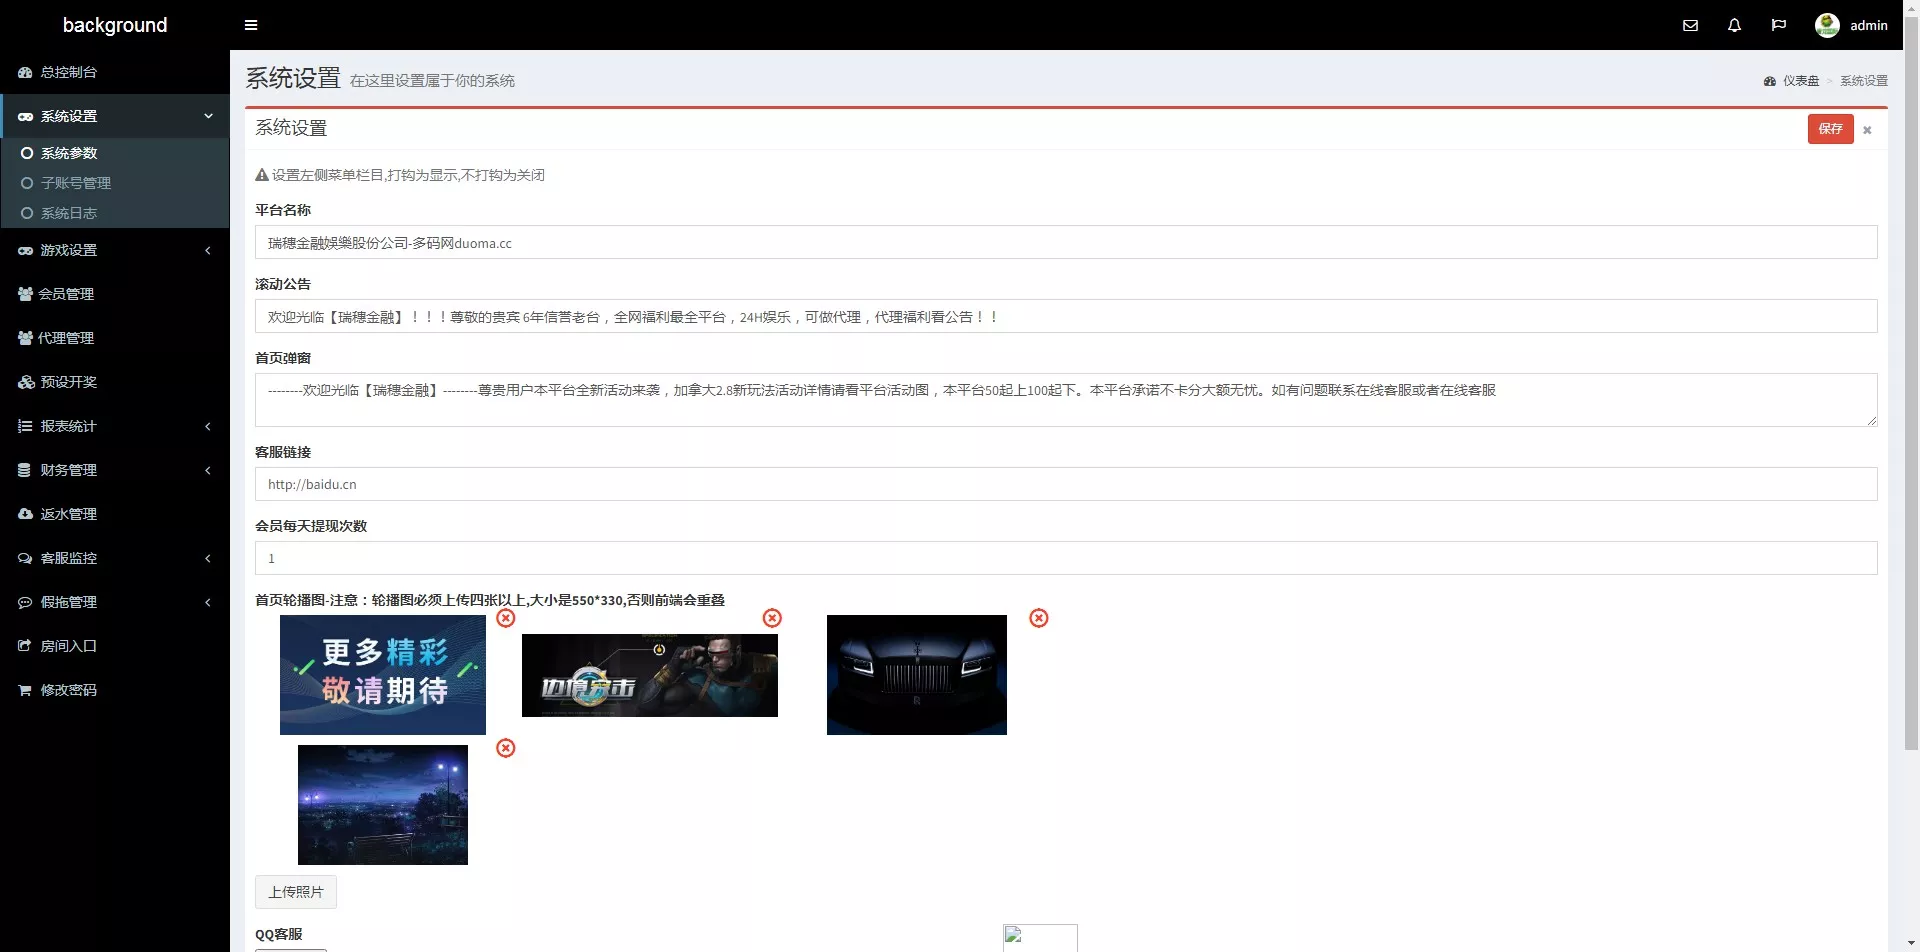Image resolution: width=1920 pixels, height=952 pixels.
Task: Select the 返水管理 droplet icon in sidebar
Action: coord(25,513)
